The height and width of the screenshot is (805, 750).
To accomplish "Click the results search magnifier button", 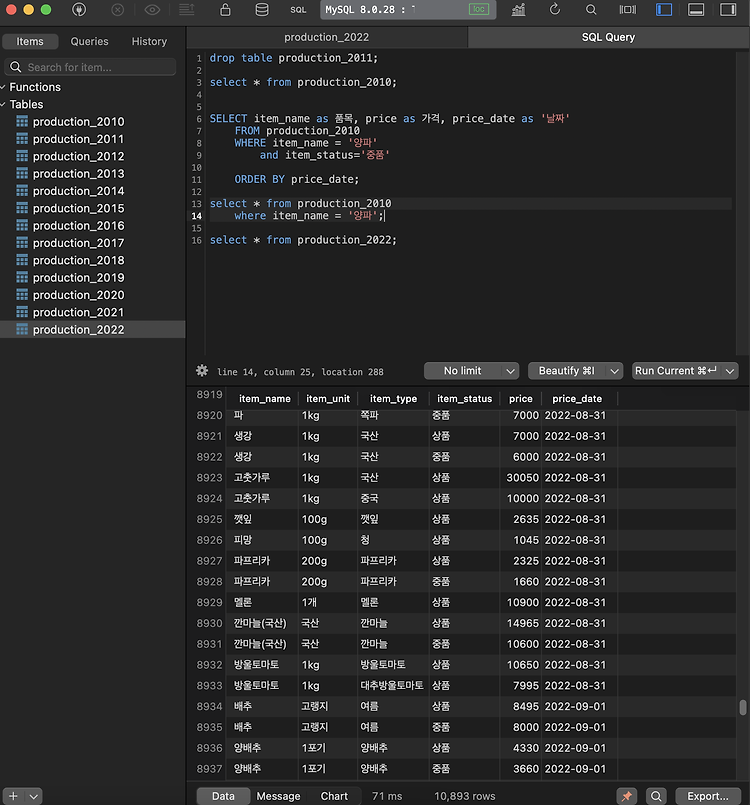I will 656,796.
